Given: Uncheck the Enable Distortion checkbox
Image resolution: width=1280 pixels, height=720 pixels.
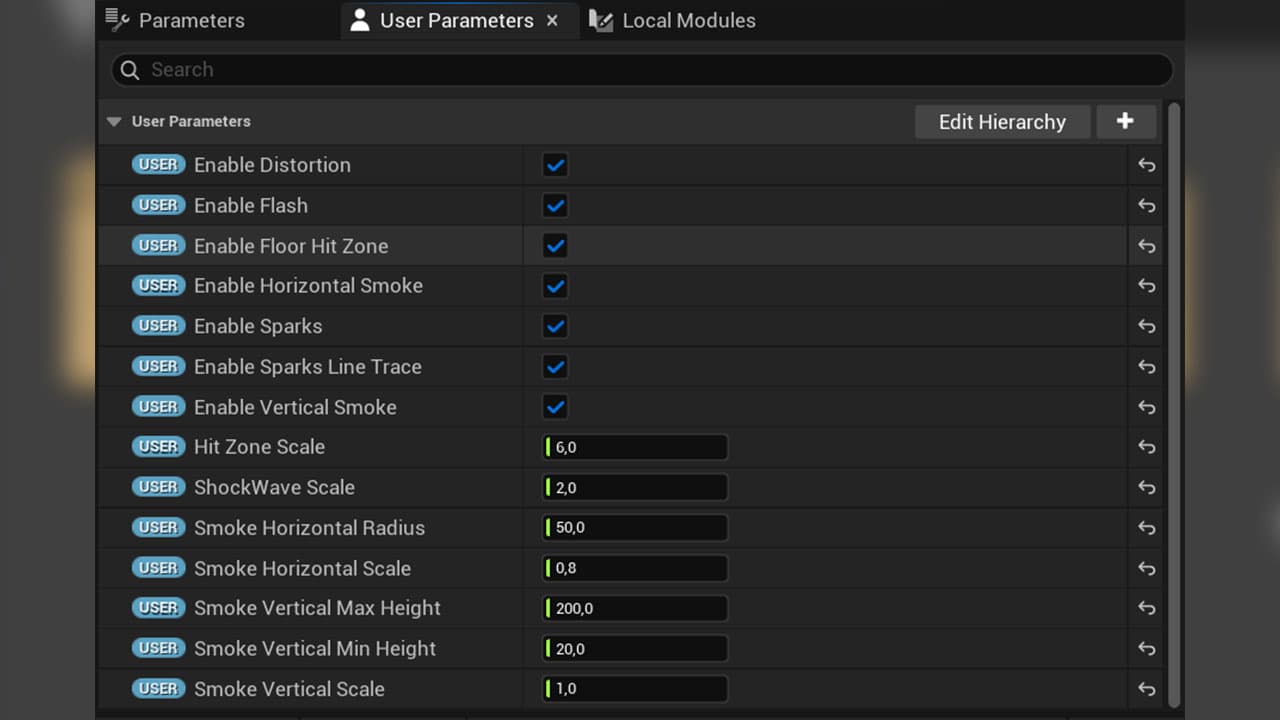Looking at the screenshot, I should 555,165.
